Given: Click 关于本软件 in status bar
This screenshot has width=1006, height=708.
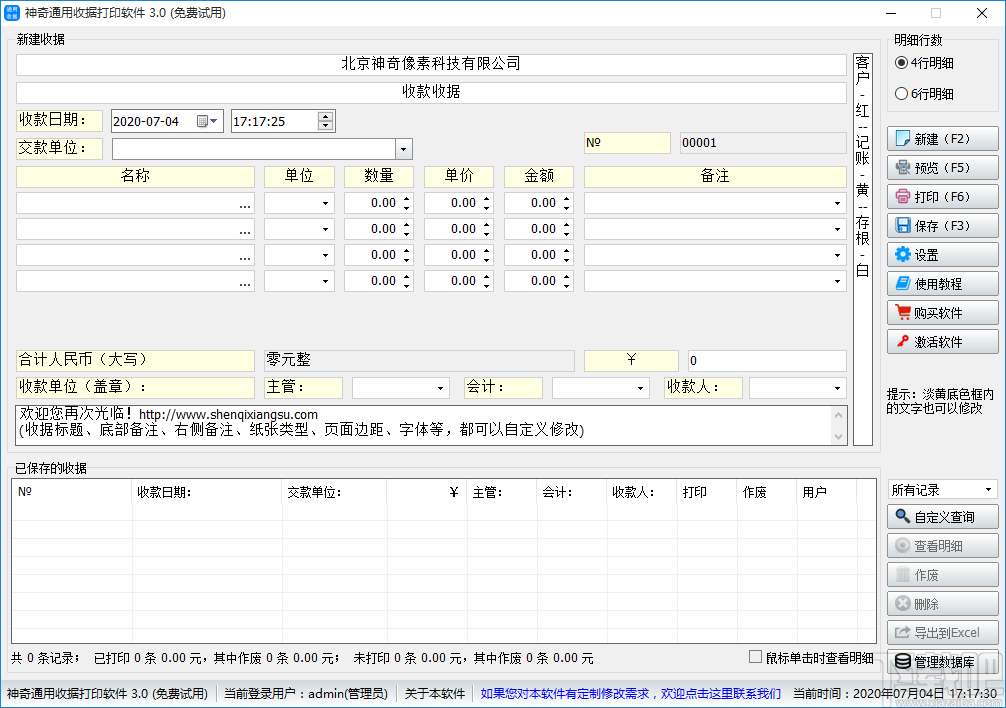Looking at the screenshot, I should [x=434, y=693].
